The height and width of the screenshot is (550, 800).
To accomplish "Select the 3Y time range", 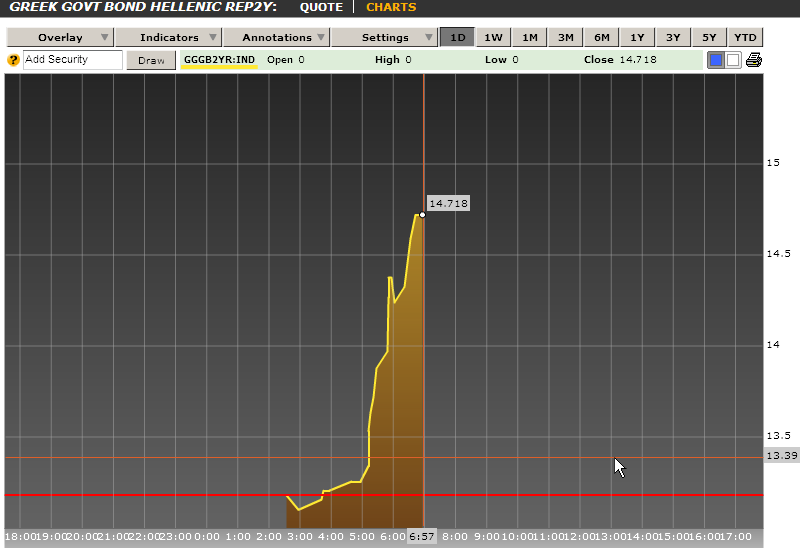I will point(673,37).
